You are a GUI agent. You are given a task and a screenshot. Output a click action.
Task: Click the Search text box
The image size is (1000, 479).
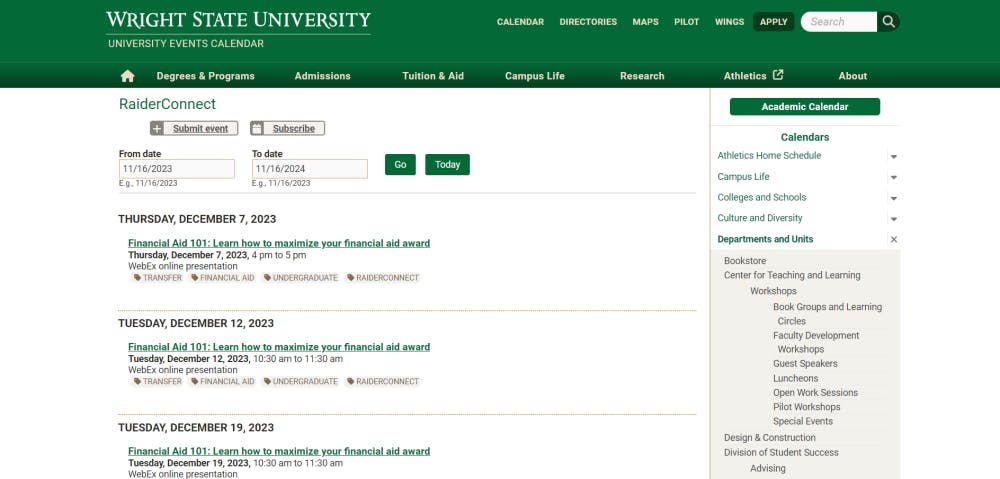[839, 22]
